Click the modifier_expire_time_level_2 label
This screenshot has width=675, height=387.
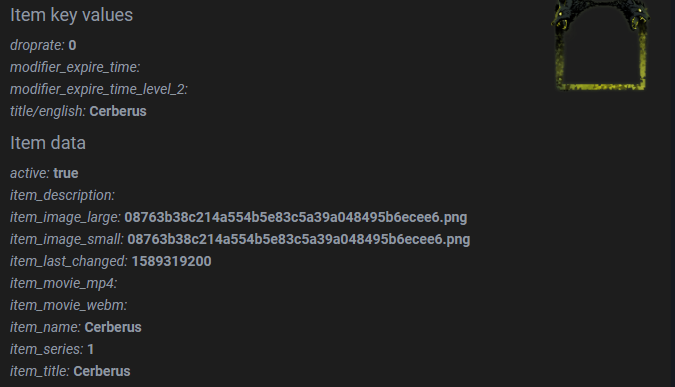click(99, 90)
